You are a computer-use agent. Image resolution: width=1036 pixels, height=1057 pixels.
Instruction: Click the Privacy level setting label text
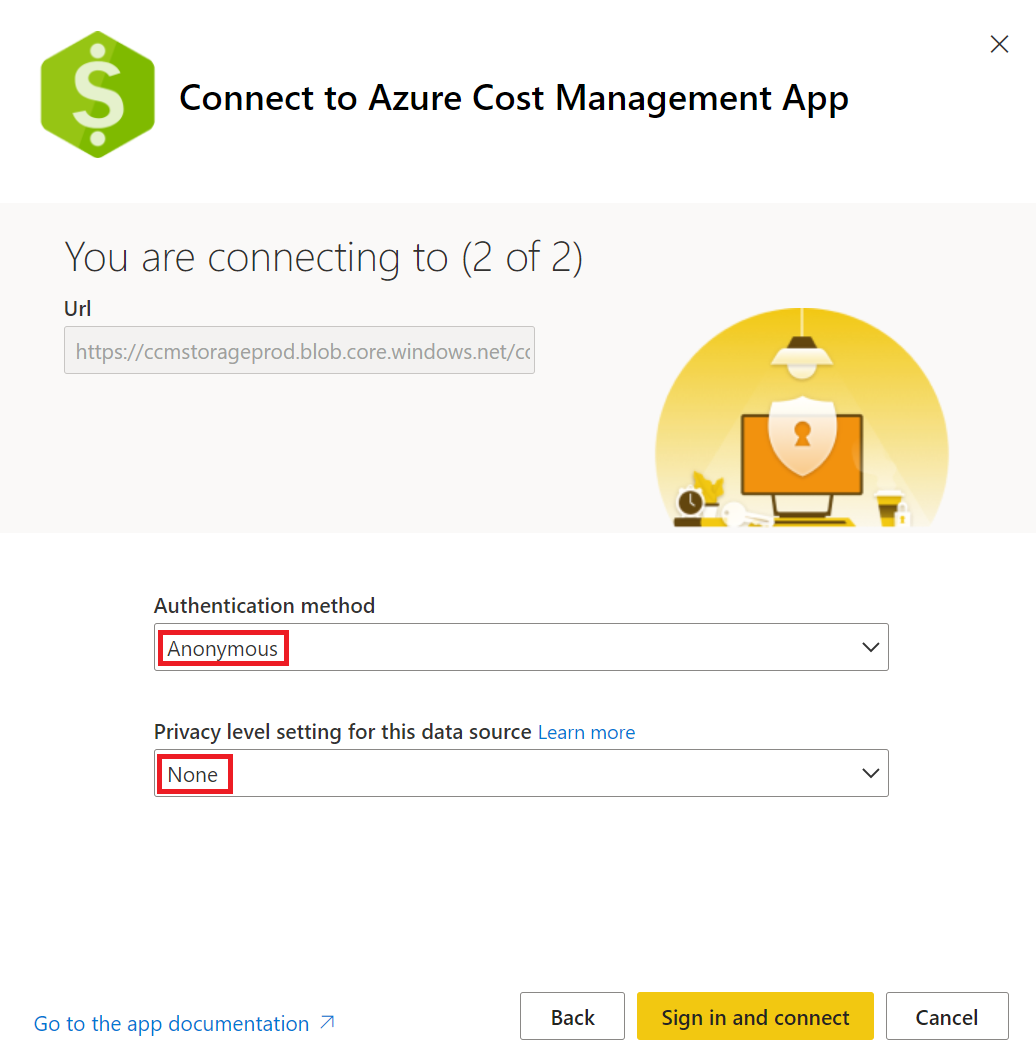[342, 732]
